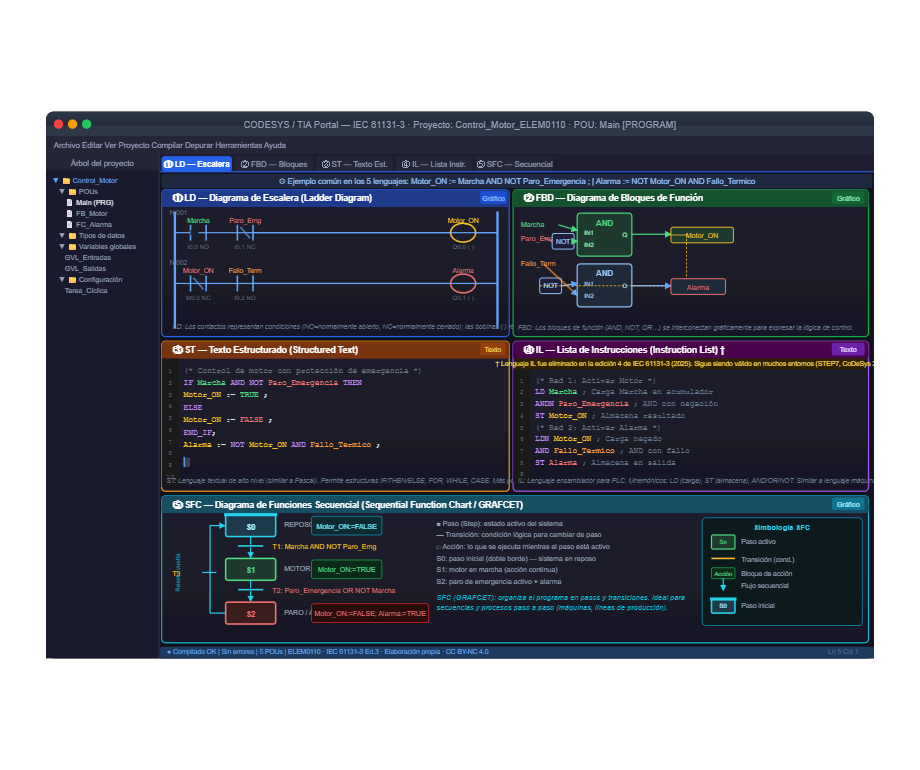
Task: Select the Motor_ON NC contact in network 2
Action: pyautogui.click(x=198, y=283)
